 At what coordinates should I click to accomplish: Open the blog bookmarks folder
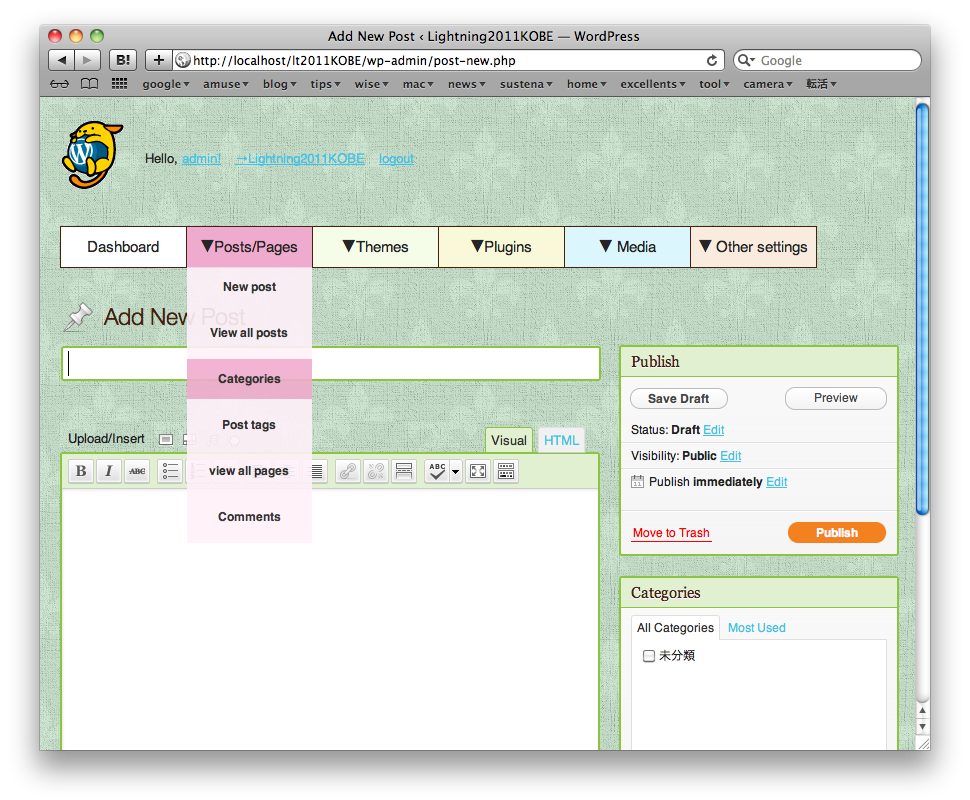pos(280,84)
